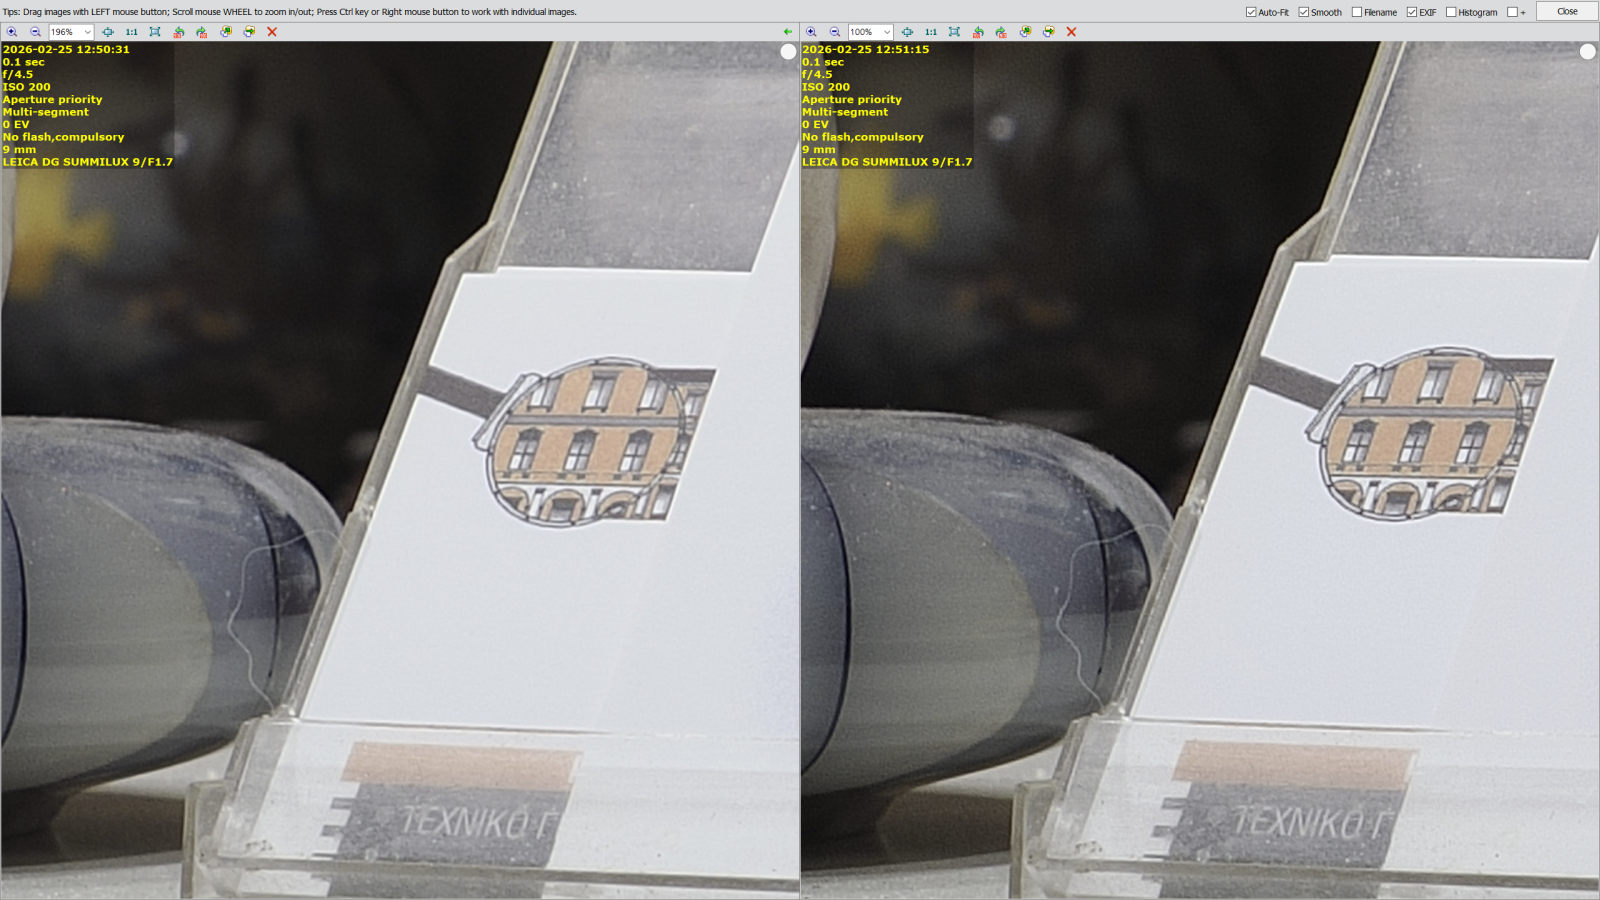Open the left pane zoom percentage dropdown

click(88, 32)
